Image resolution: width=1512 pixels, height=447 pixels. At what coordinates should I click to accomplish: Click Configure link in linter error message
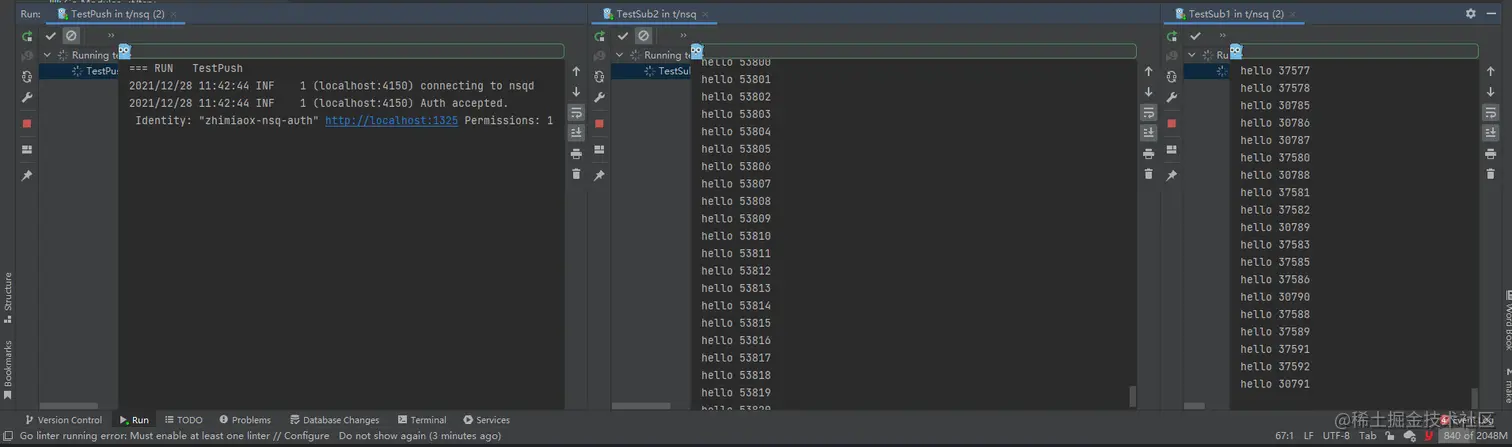pos(306,436)
